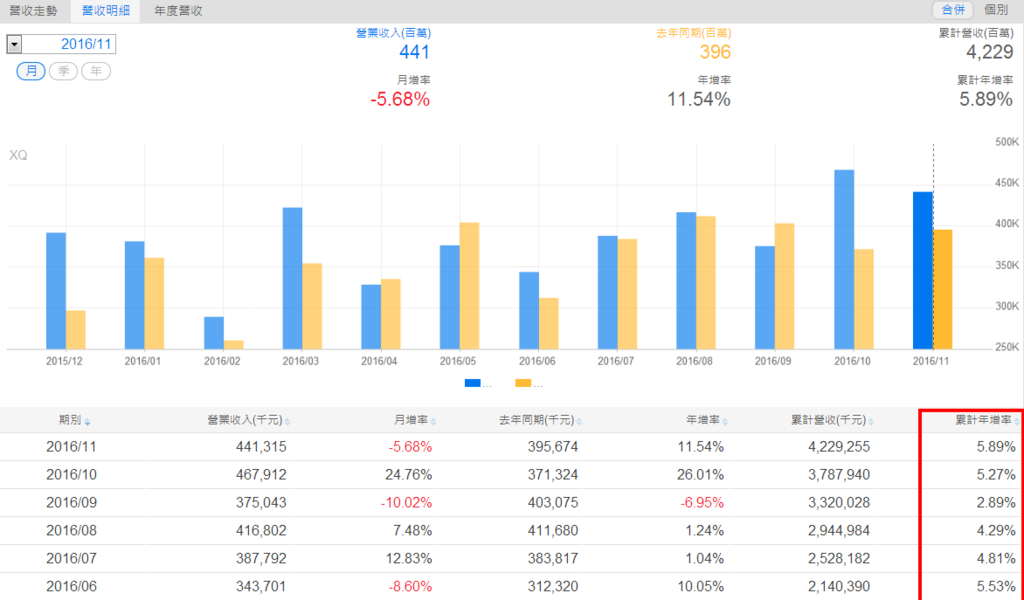Click the orange prior-year bar for 2015/12
1024x600 pixels.
coord(76,330)
